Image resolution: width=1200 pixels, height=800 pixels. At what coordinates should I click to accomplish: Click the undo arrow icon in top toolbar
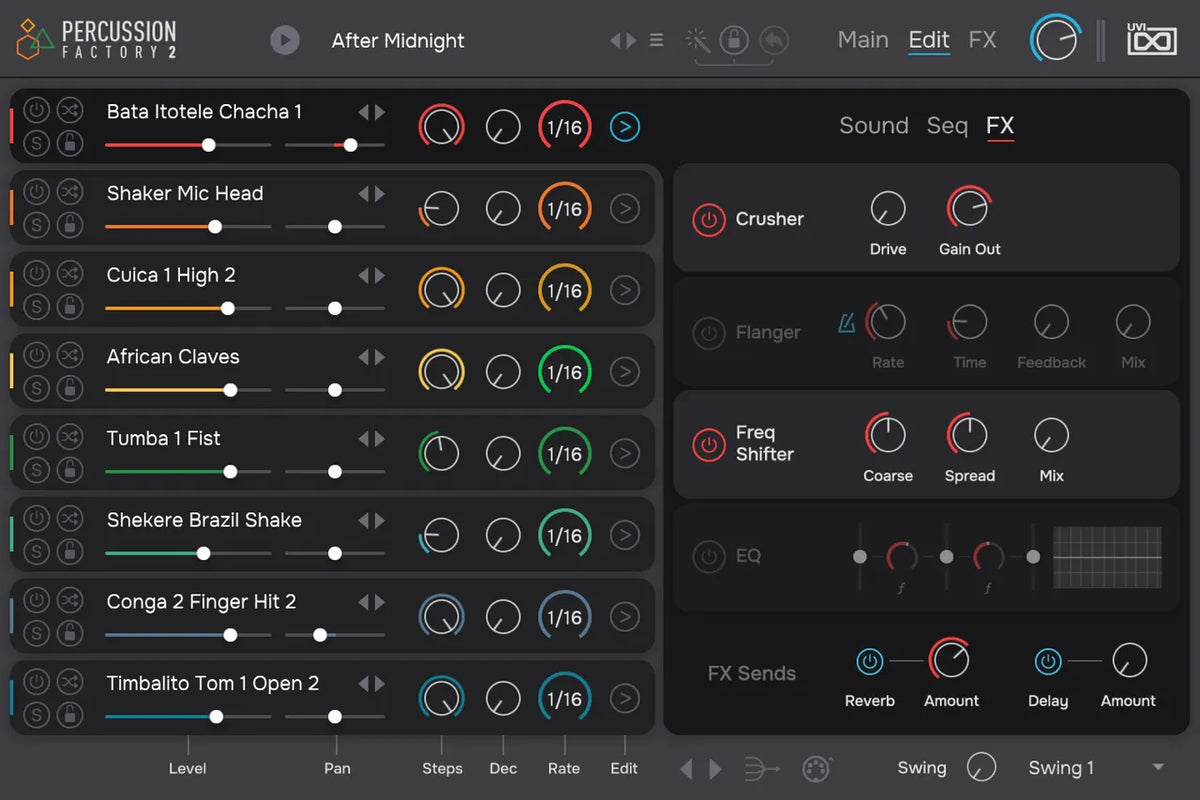773,40
